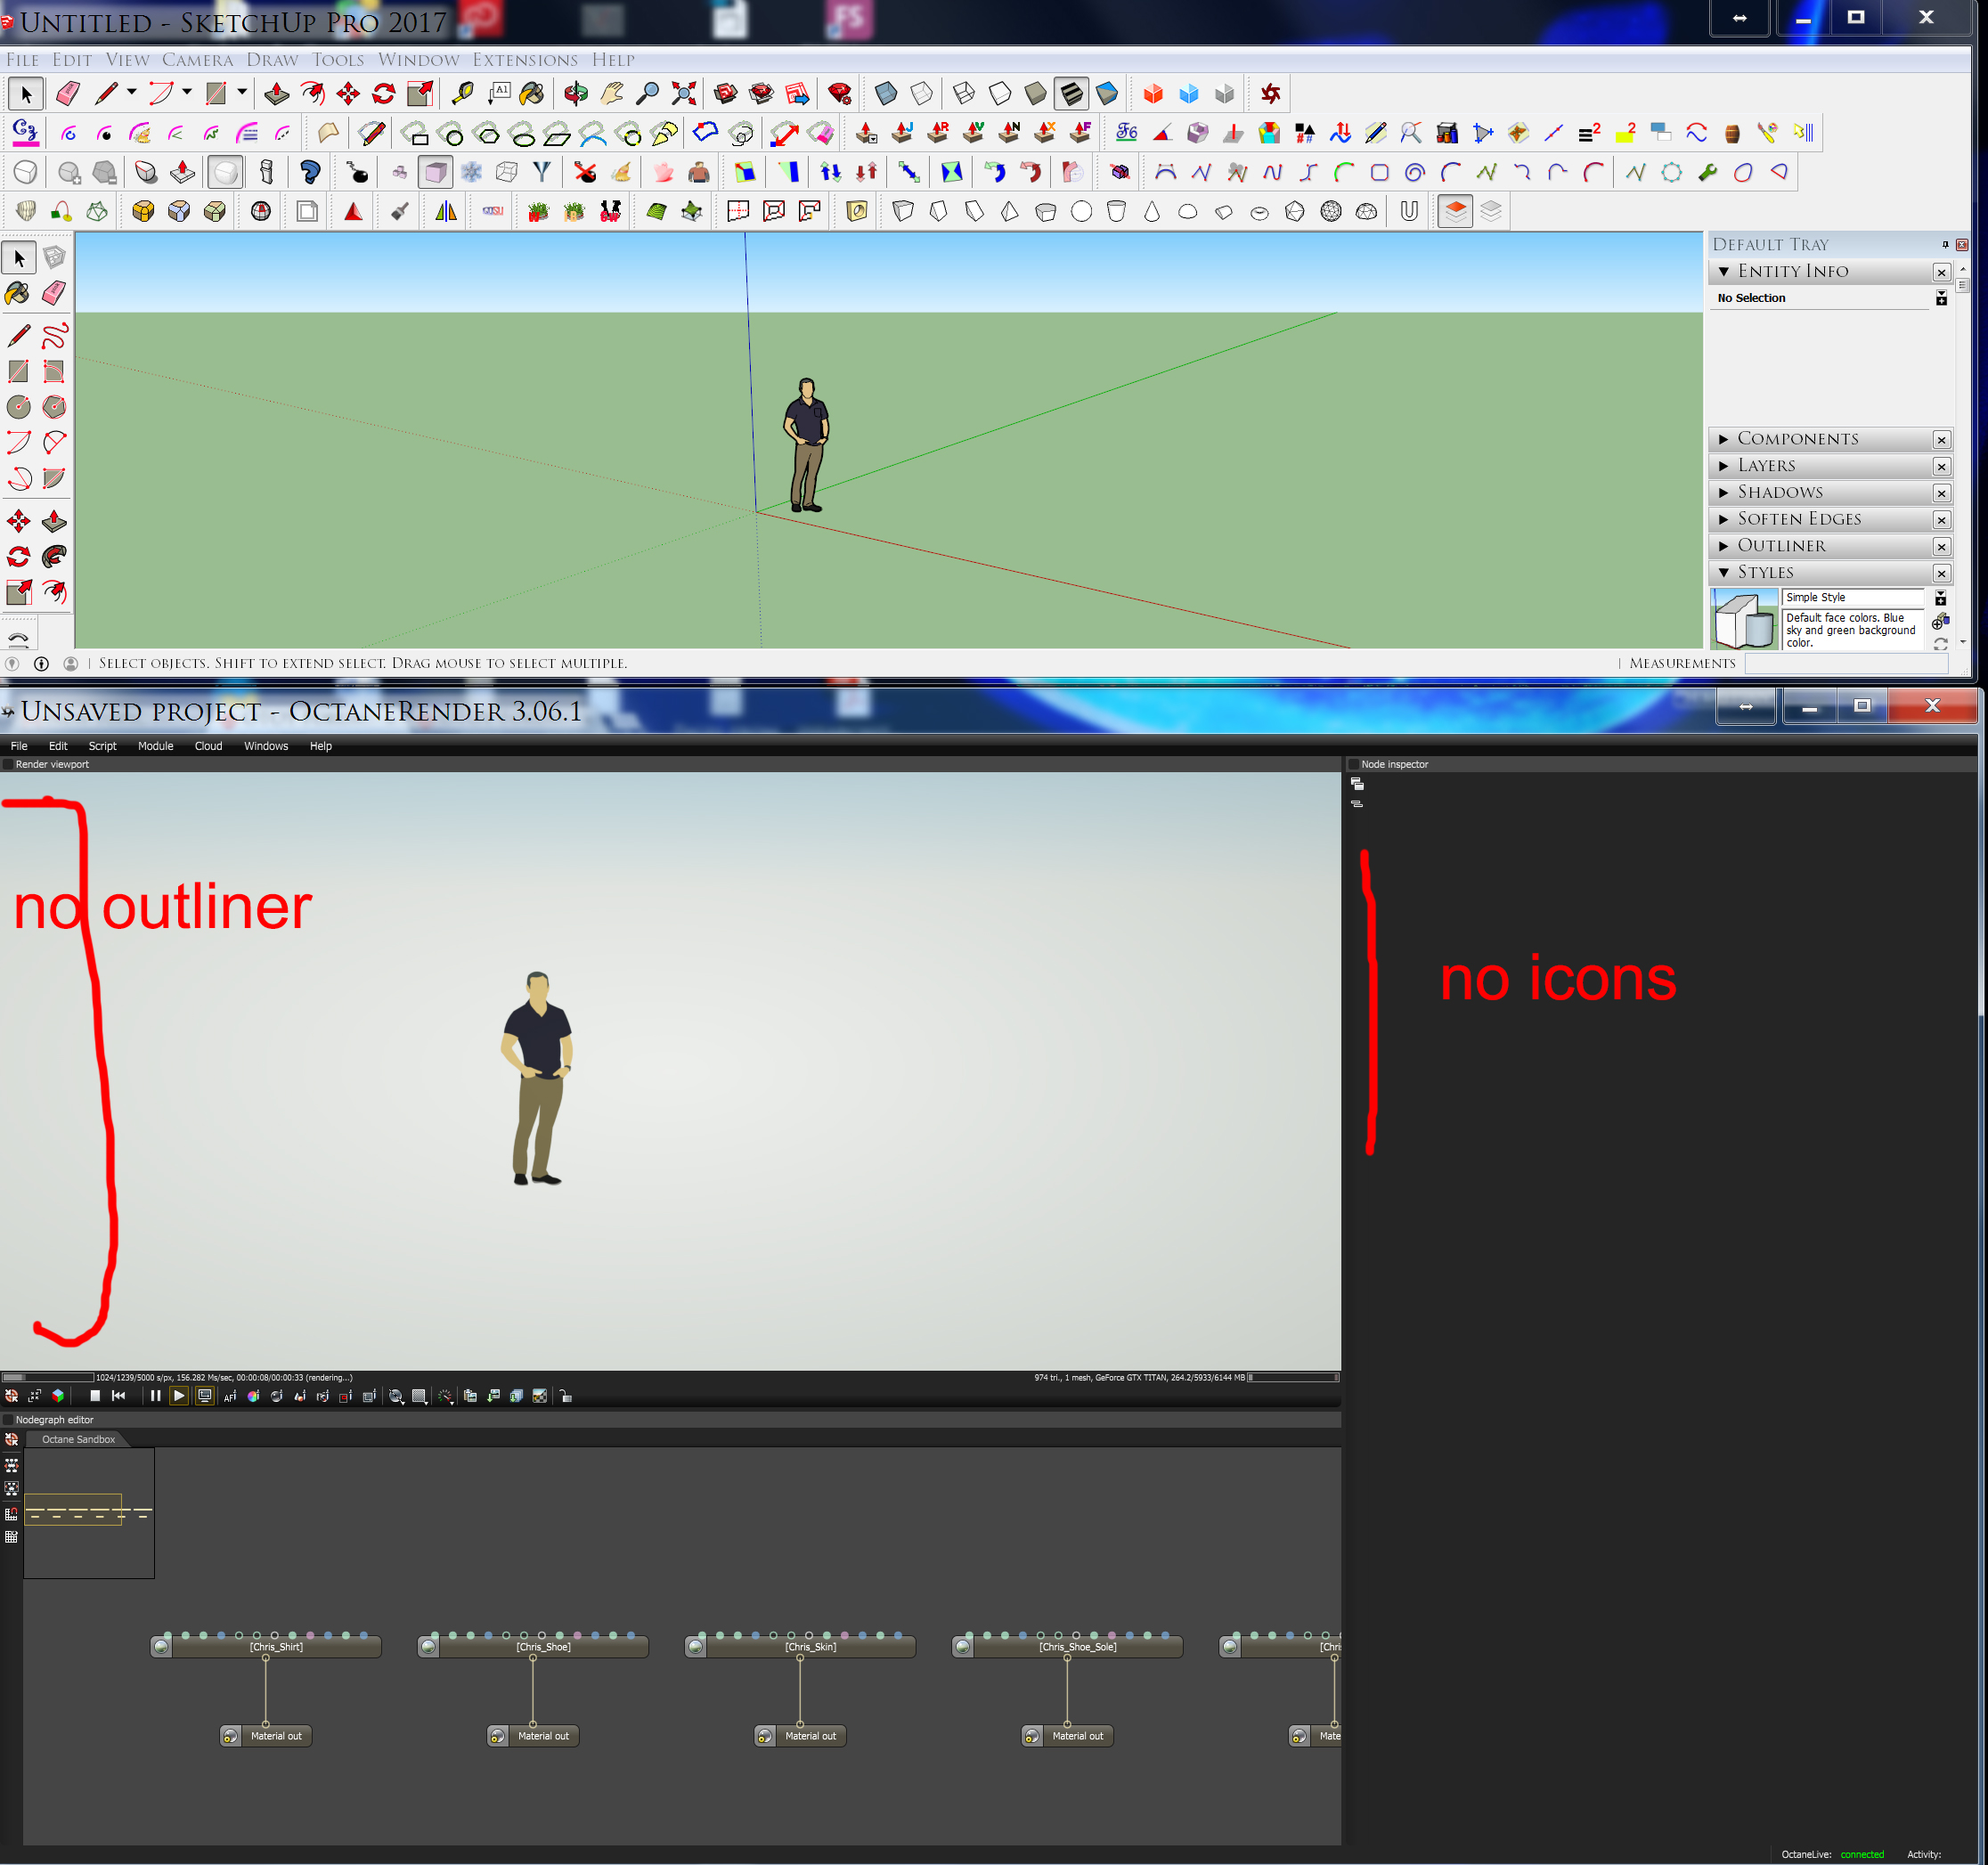This screenshot has height=1865, width=1988.
Task: Click the white balance picker icon
Action: pos(253,1396)
